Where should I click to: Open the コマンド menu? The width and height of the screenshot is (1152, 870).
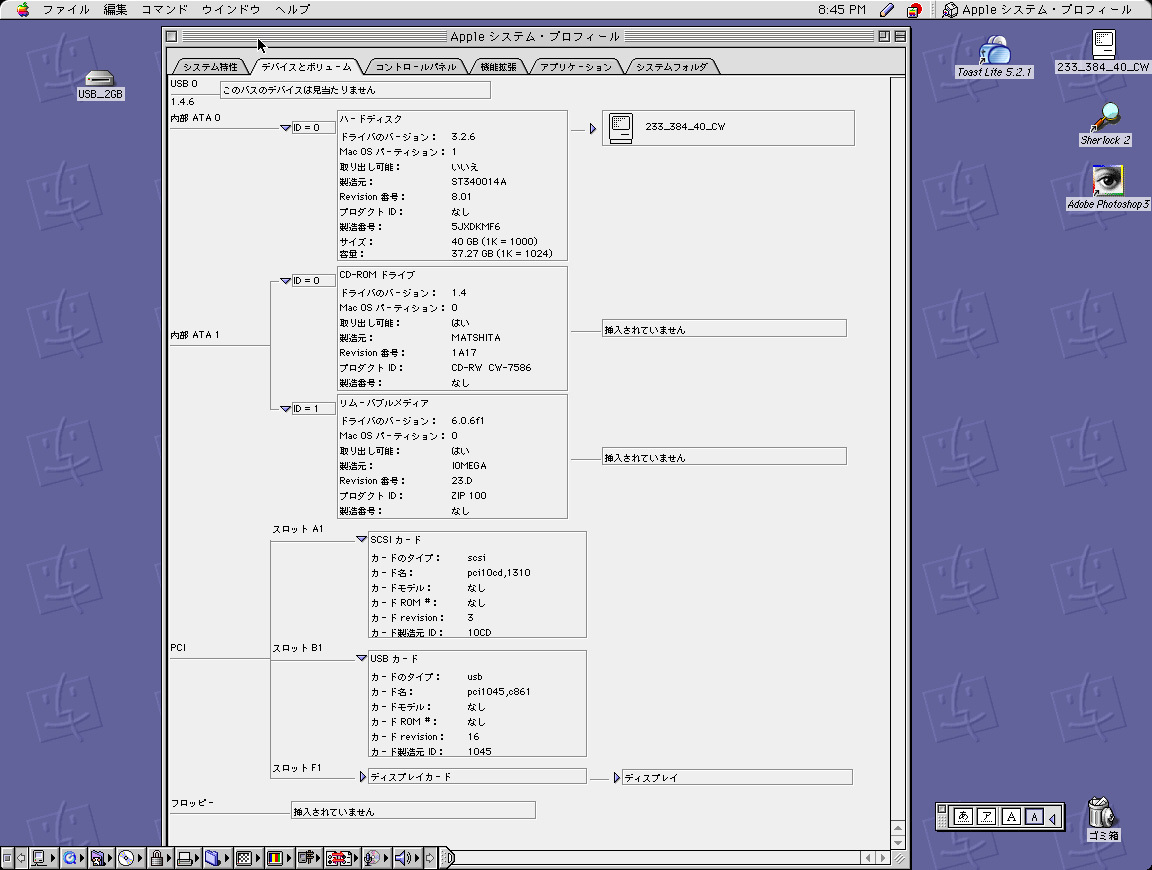pos(165,10)
